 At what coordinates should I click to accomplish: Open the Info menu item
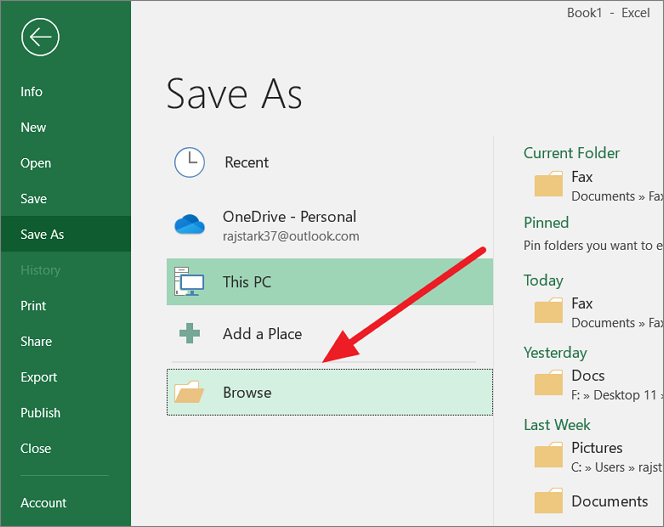point(66,92)
